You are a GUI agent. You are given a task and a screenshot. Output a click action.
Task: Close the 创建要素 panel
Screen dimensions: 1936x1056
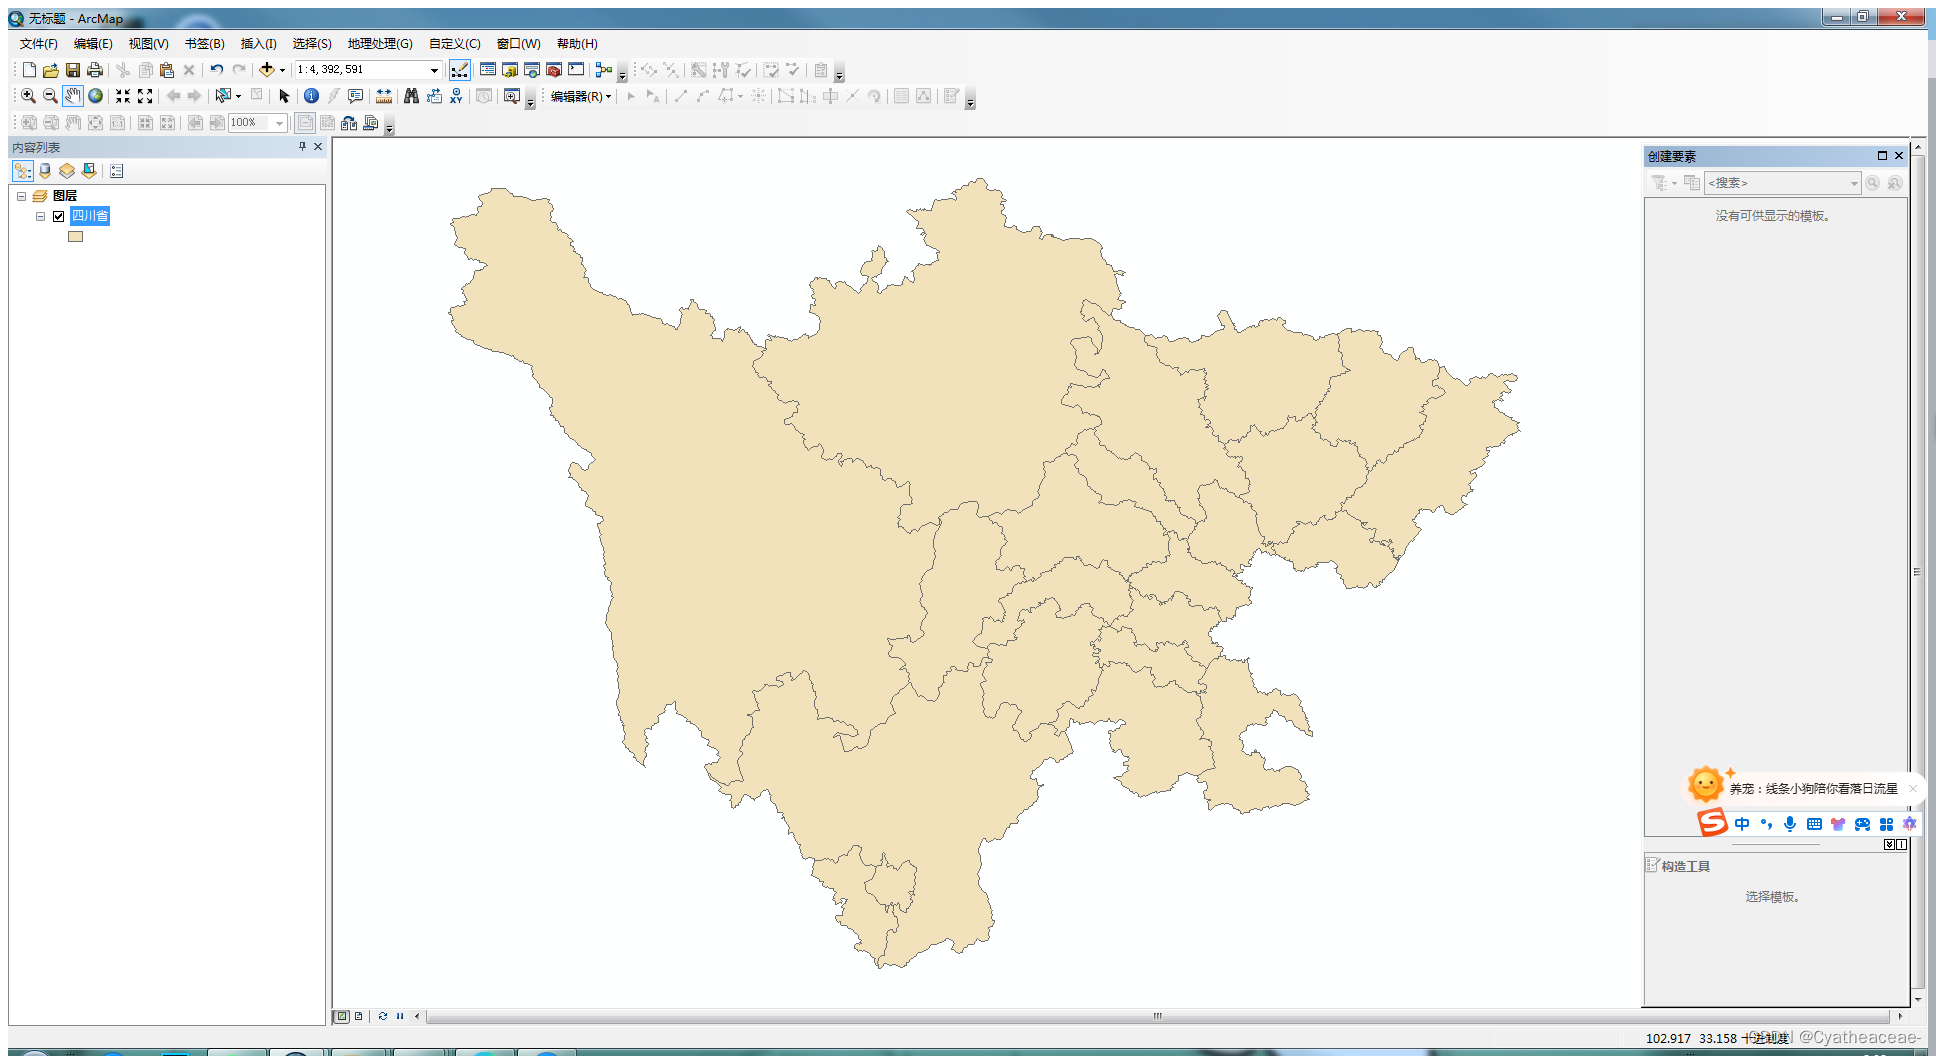(x=1899, y=156)
